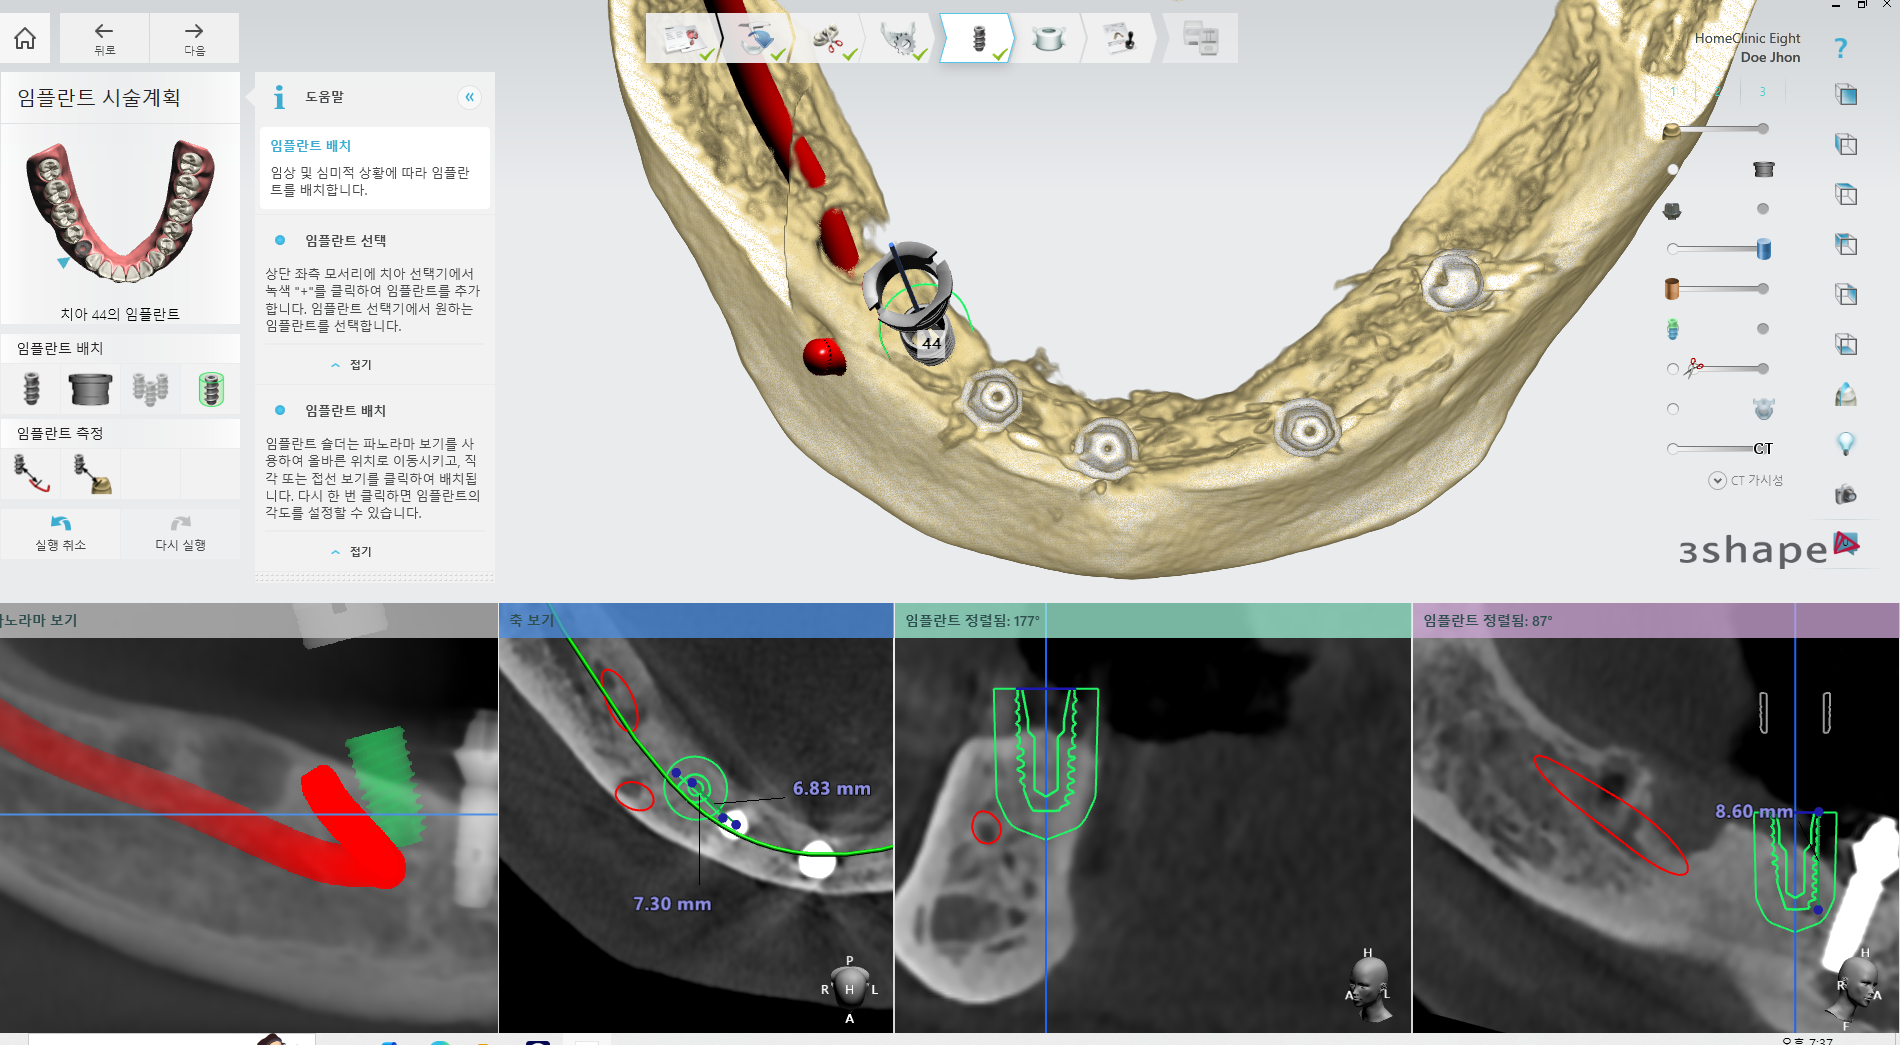Collapse the 도움말 help panel

click(x=469, y=97)
